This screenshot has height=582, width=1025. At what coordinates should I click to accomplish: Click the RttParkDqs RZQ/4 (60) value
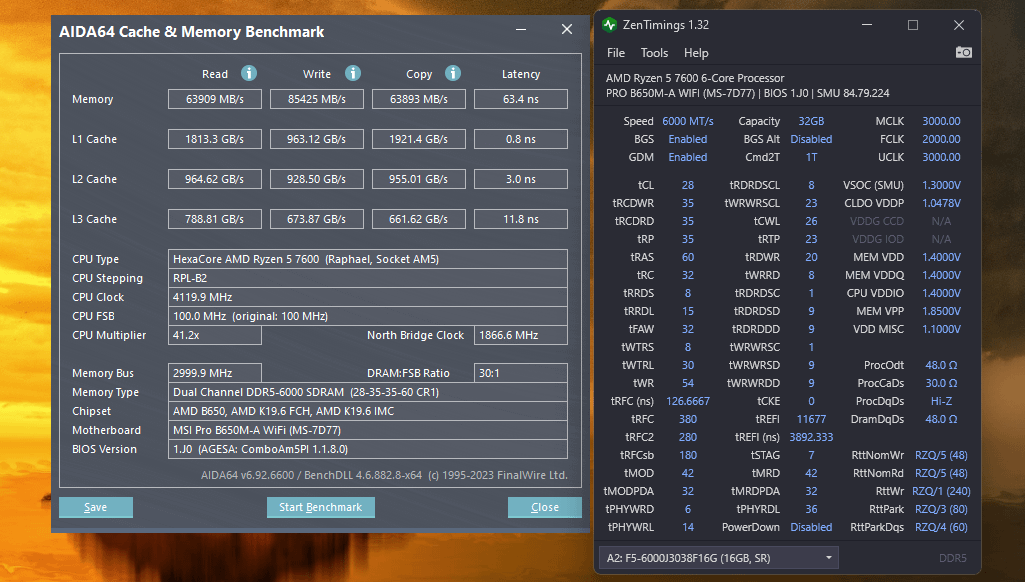pyautogui.click(x=941, y=527)
